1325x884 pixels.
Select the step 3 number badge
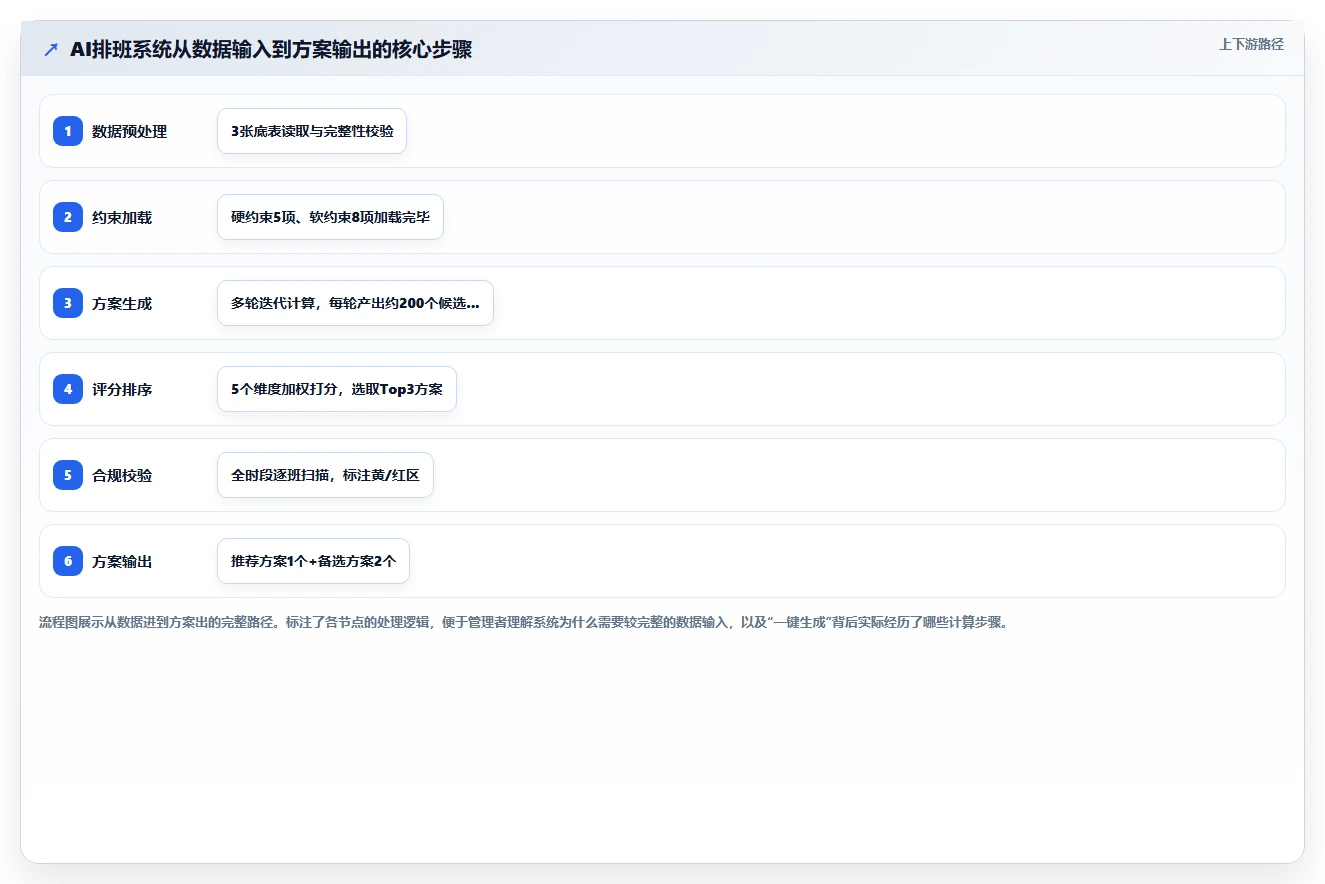(68, 303)
